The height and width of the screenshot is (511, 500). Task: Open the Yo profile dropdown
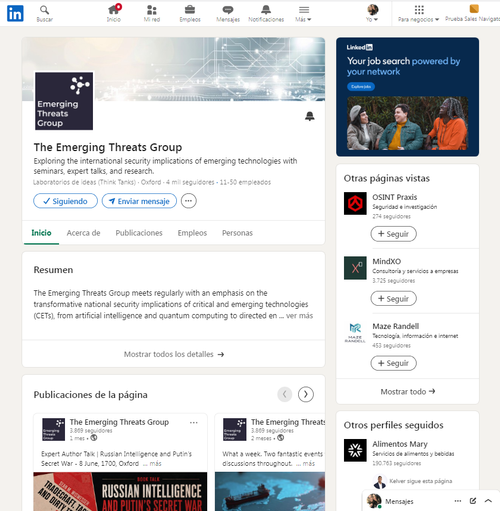pyautogui.click(x=372, y=14)
